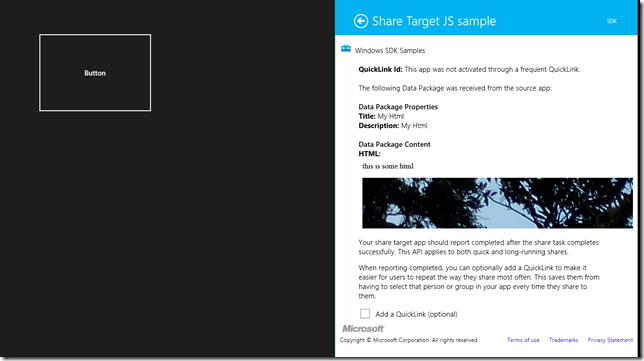This screenshot has height=361, width=644.
Task: Click "Your share target app should report" paragraph
Action: (478, 247)
